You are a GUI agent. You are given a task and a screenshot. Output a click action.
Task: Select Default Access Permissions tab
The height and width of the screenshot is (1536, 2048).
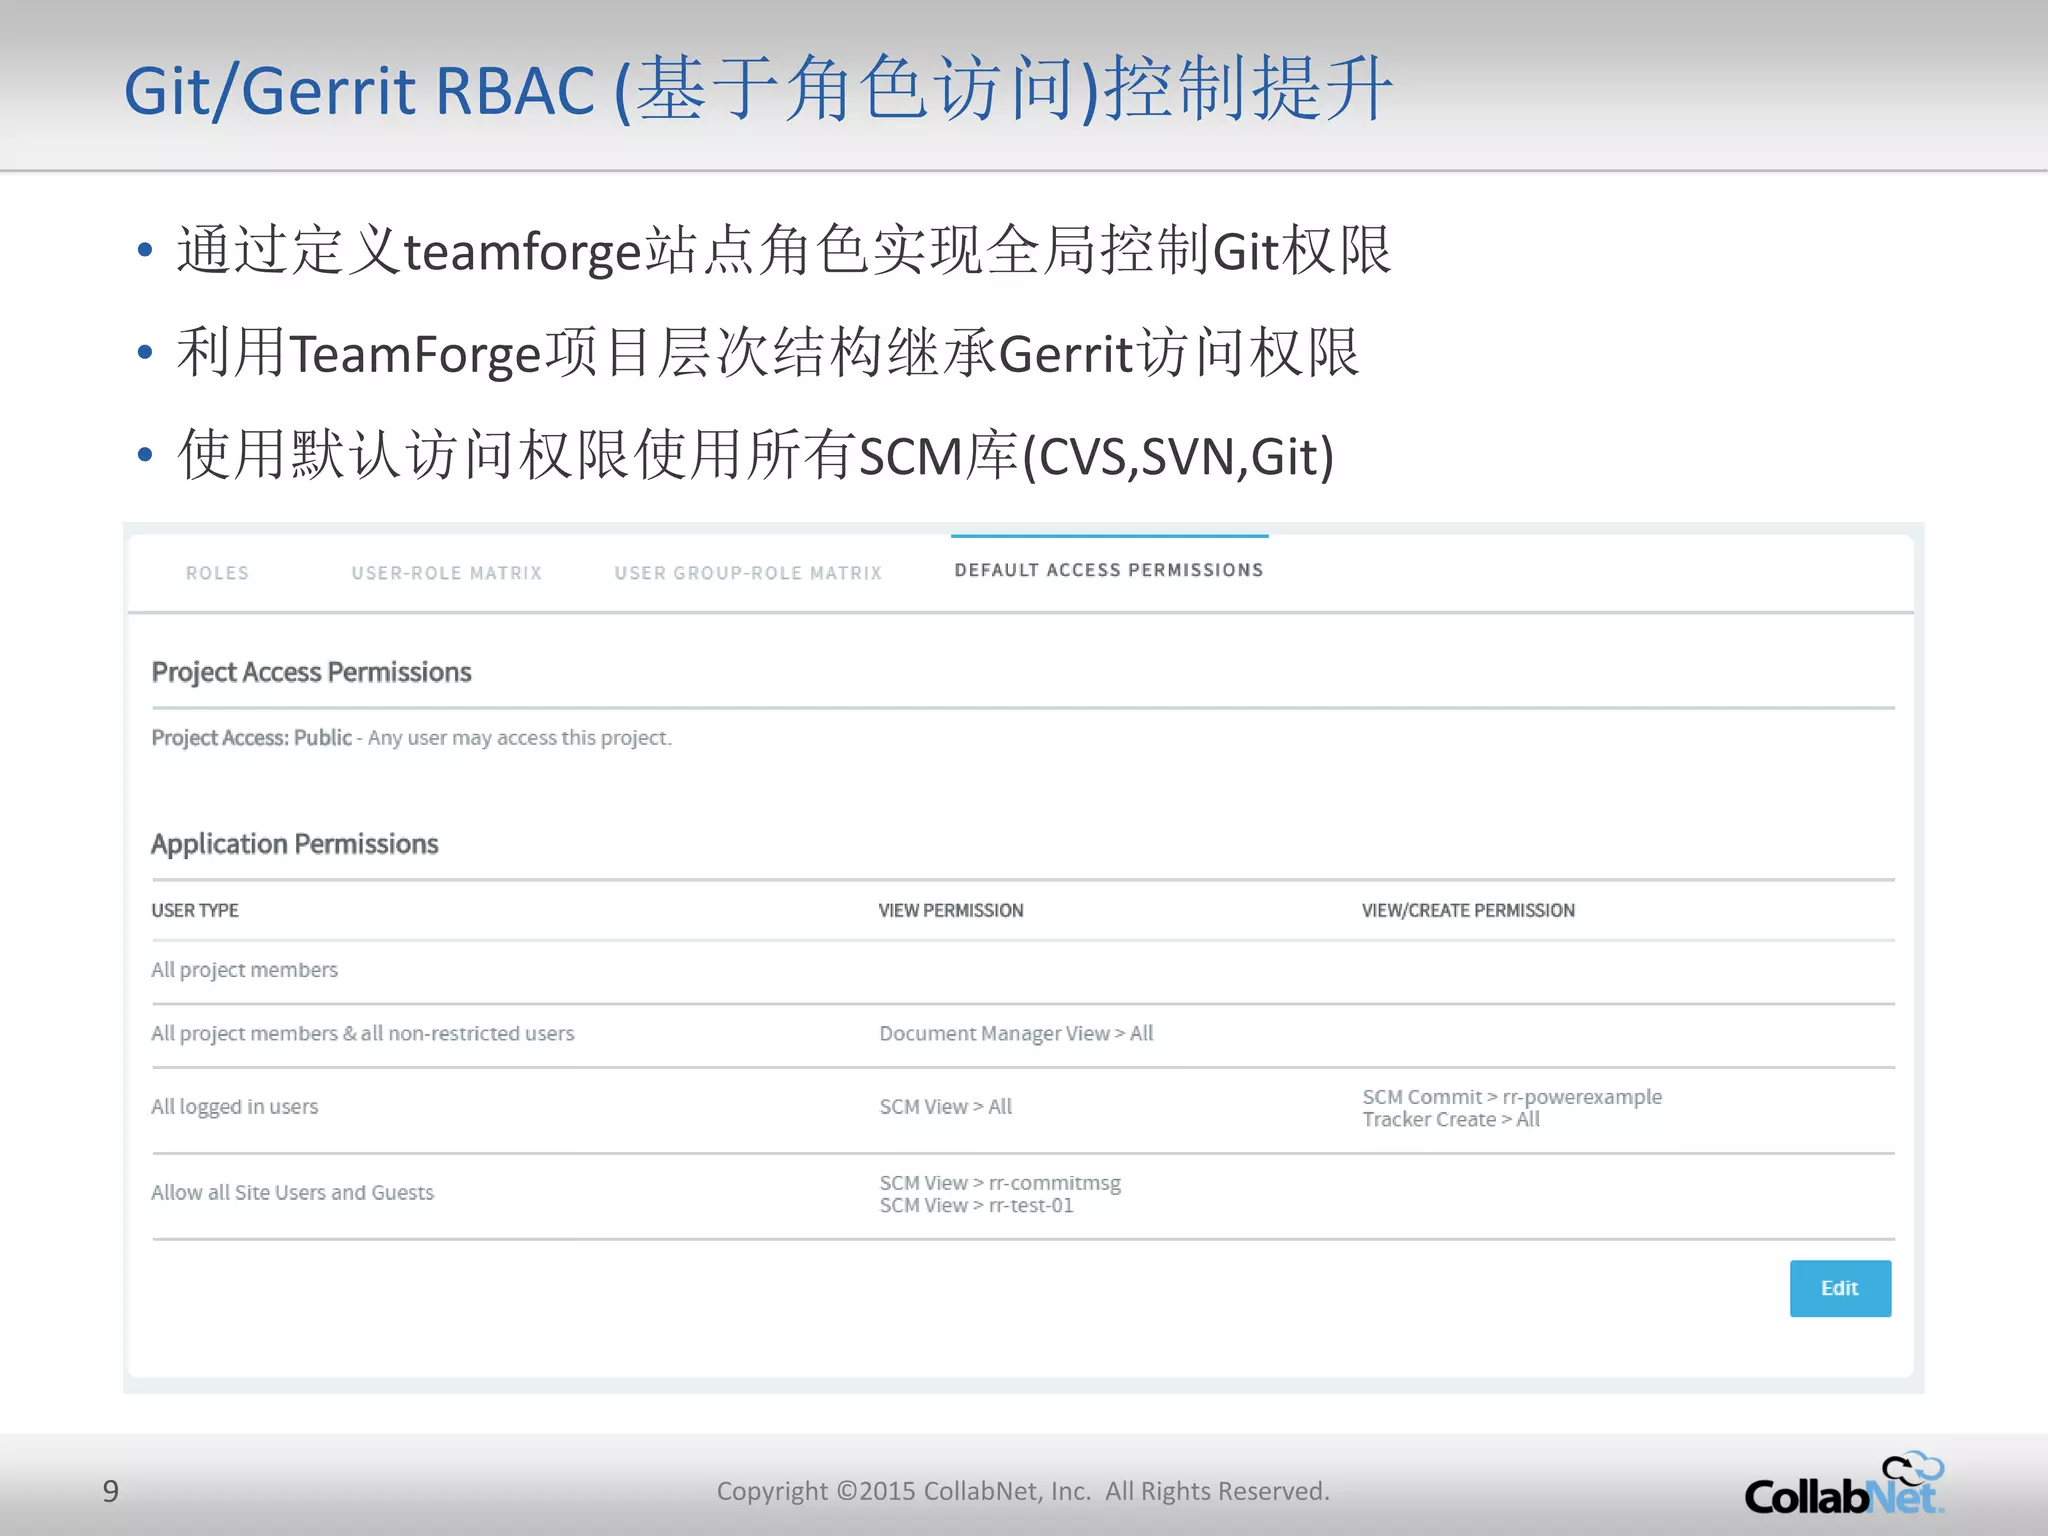pos(1109,570)
